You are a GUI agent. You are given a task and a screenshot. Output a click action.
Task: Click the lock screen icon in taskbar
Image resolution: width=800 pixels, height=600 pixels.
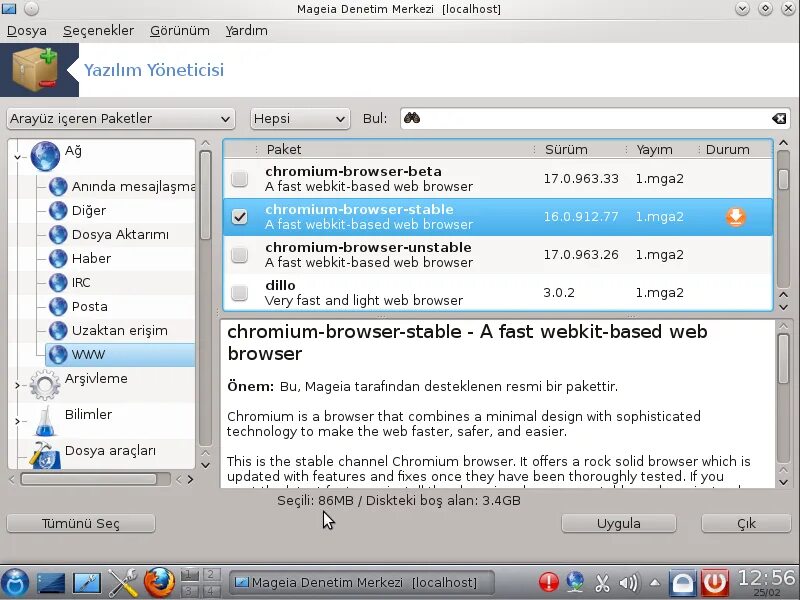tap(683, 582)
